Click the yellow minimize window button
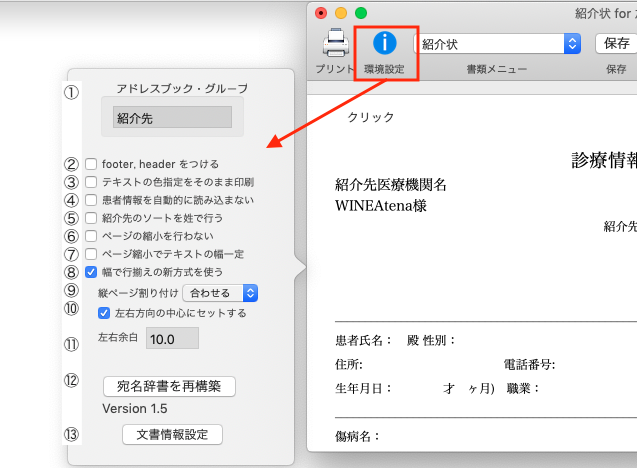 341,13
